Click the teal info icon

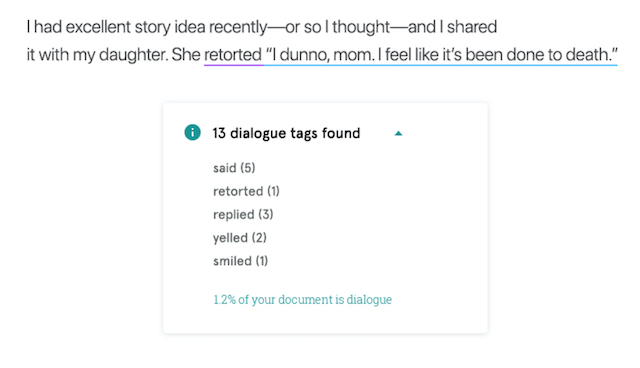(192, 132)
